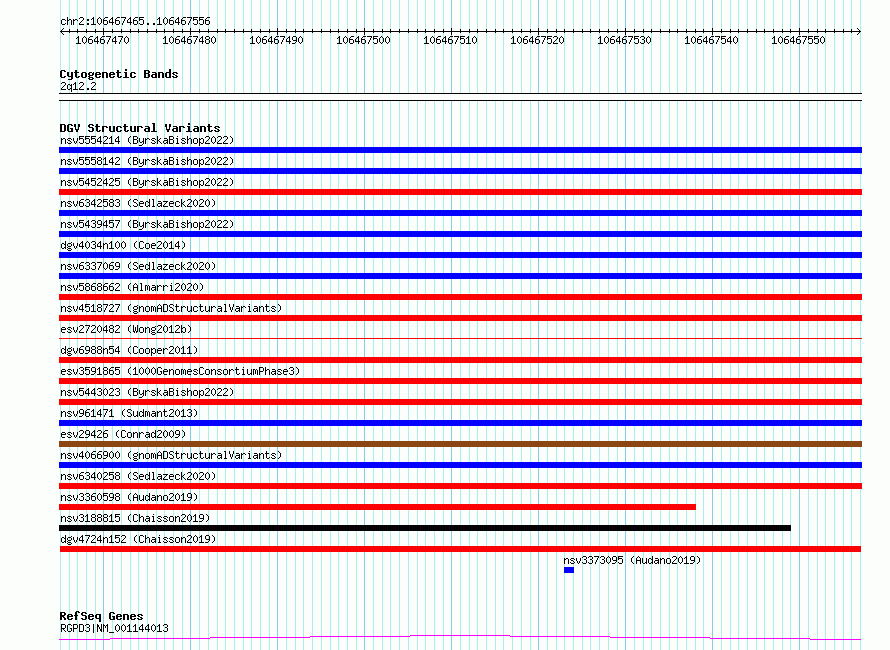Click ruler position 106467520
The image size is (890, 650).
(x=537, y=40)
